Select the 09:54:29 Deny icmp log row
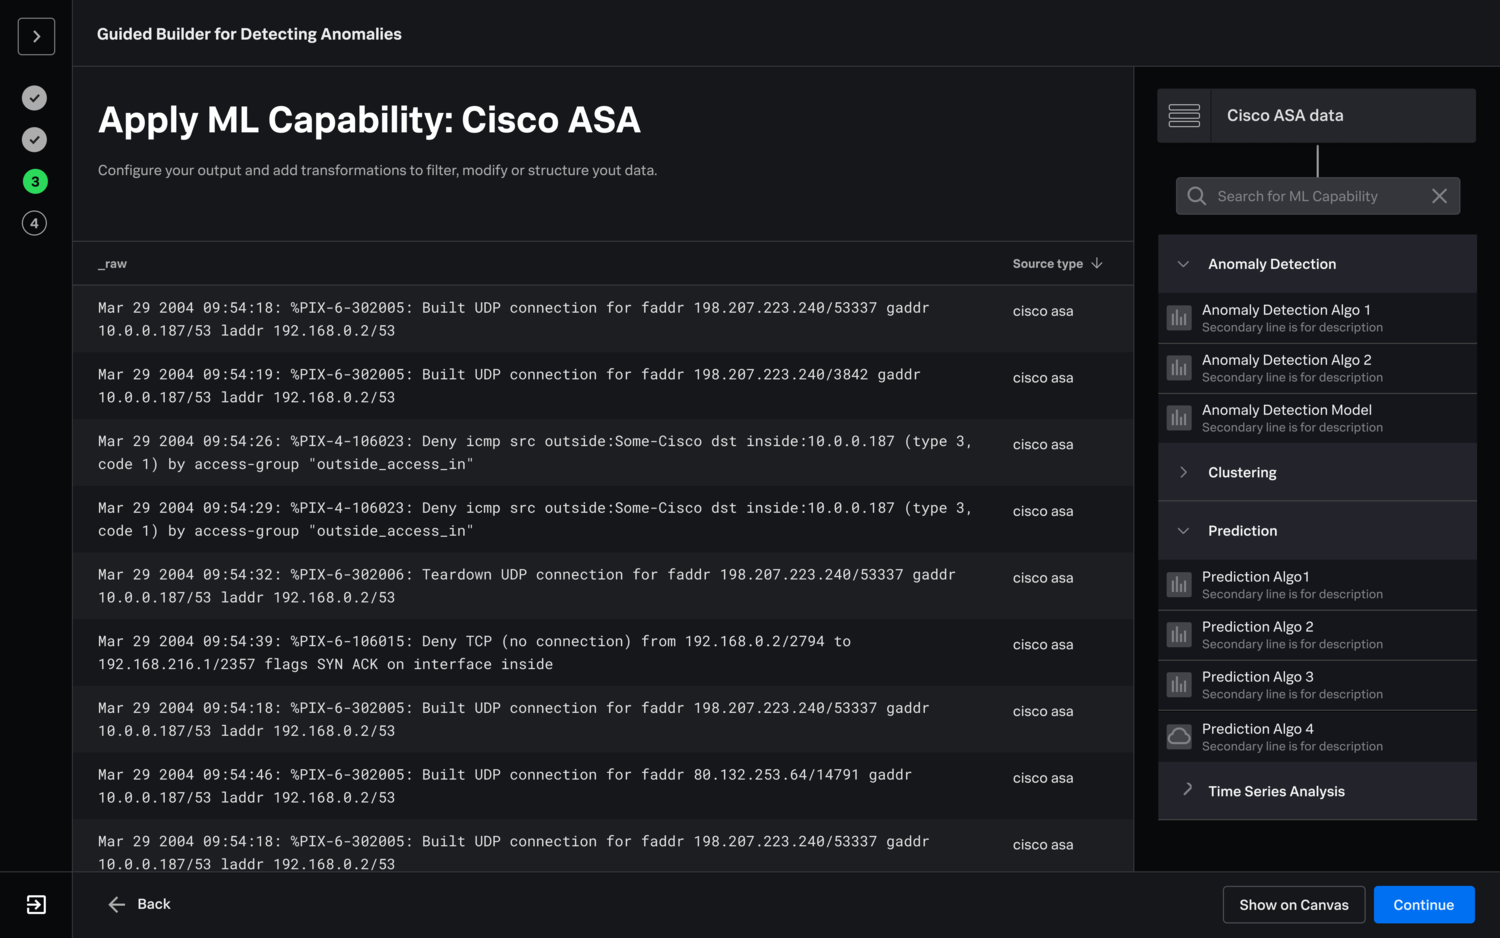The image size is (1500, 938). (603, 519)
